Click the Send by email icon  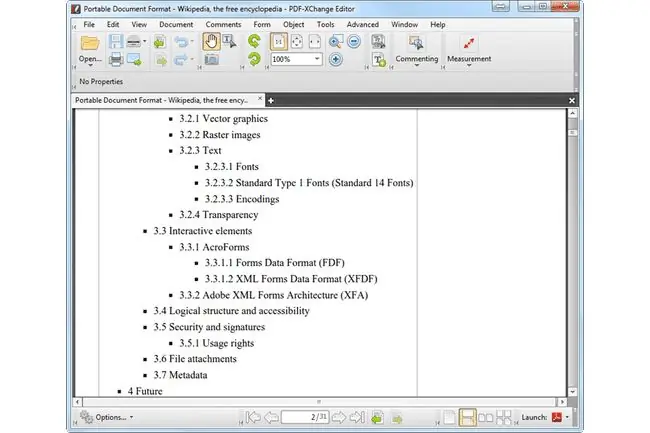(134, 60)
